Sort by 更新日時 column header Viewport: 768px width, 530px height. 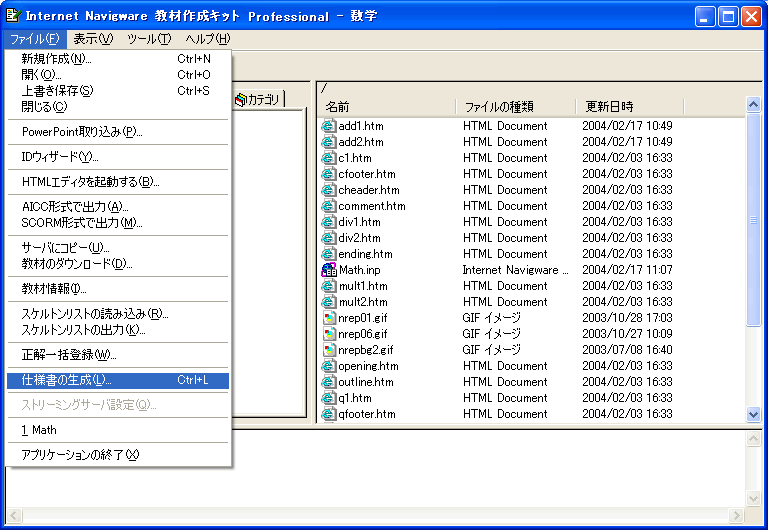(x=630, y=106)
